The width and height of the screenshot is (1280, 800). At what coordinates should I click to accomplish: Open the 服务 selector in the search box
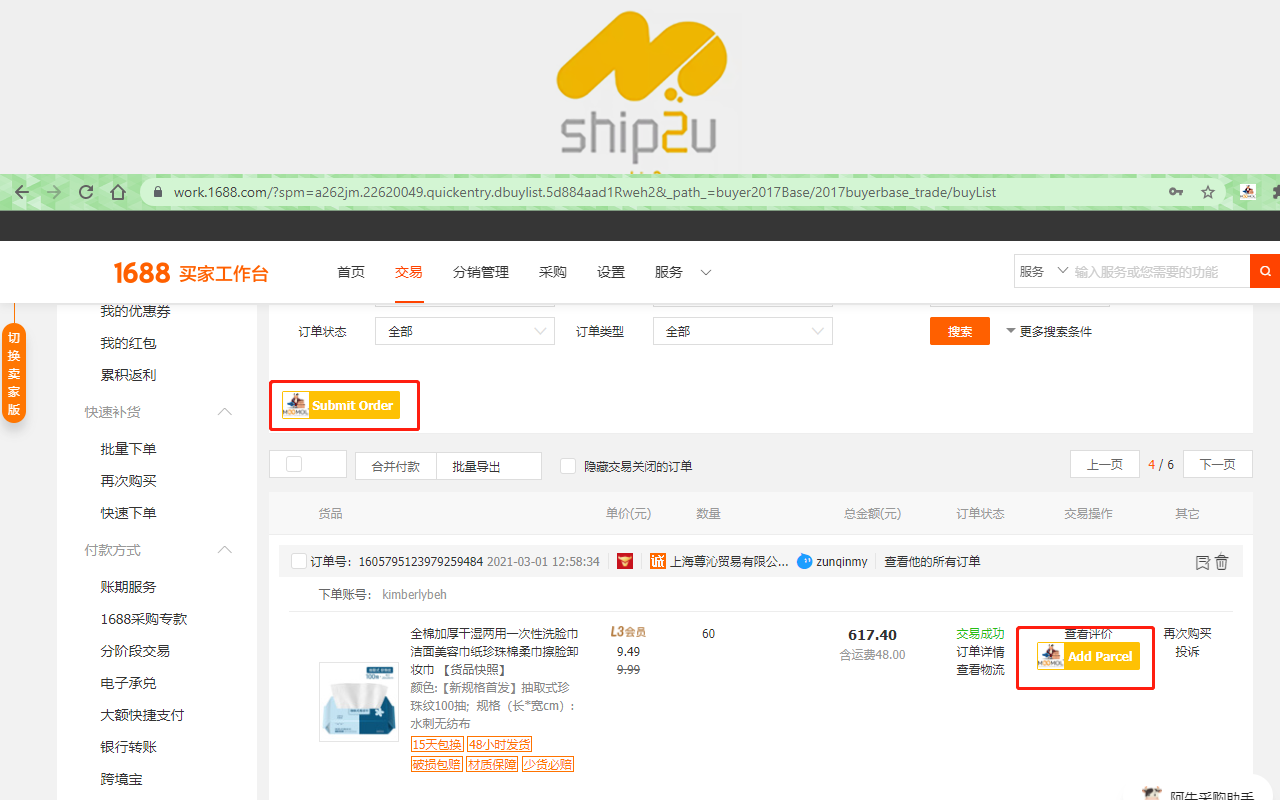pos(1043,271)
